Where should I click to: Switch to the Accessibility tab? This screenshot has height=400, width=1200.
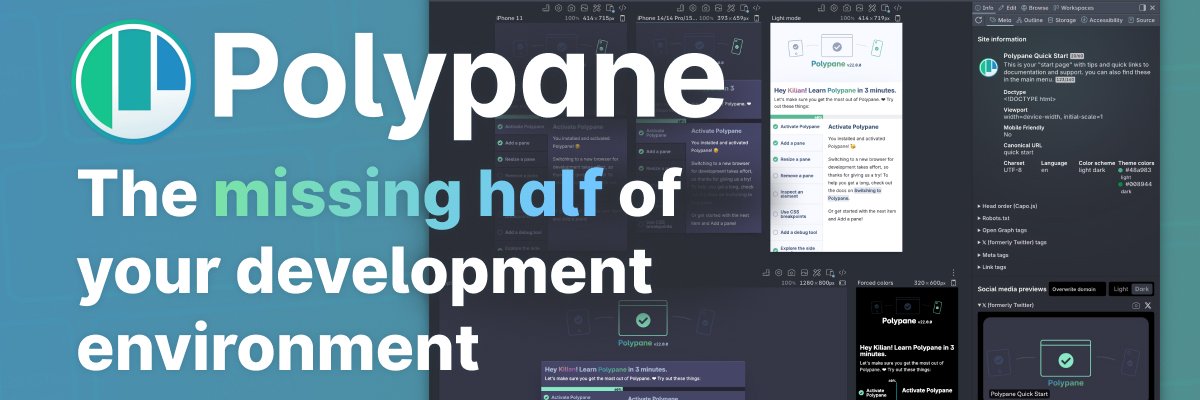click(x=1101, y=20)
